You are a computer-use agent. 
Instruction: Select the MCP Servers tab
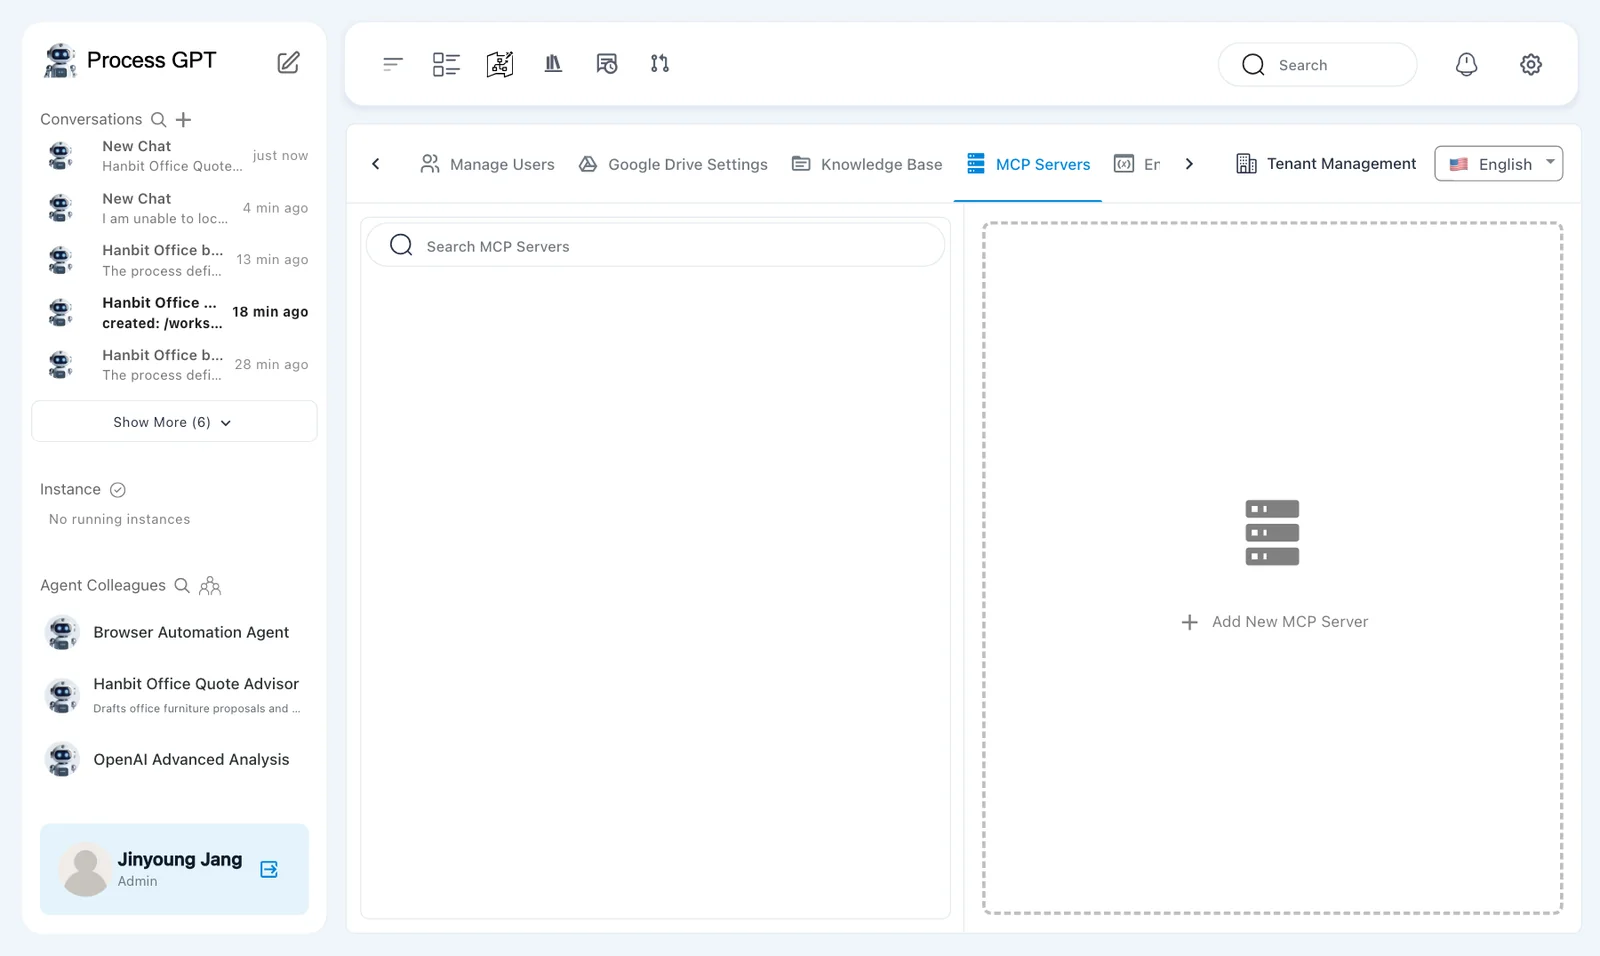click(1028, 164)
